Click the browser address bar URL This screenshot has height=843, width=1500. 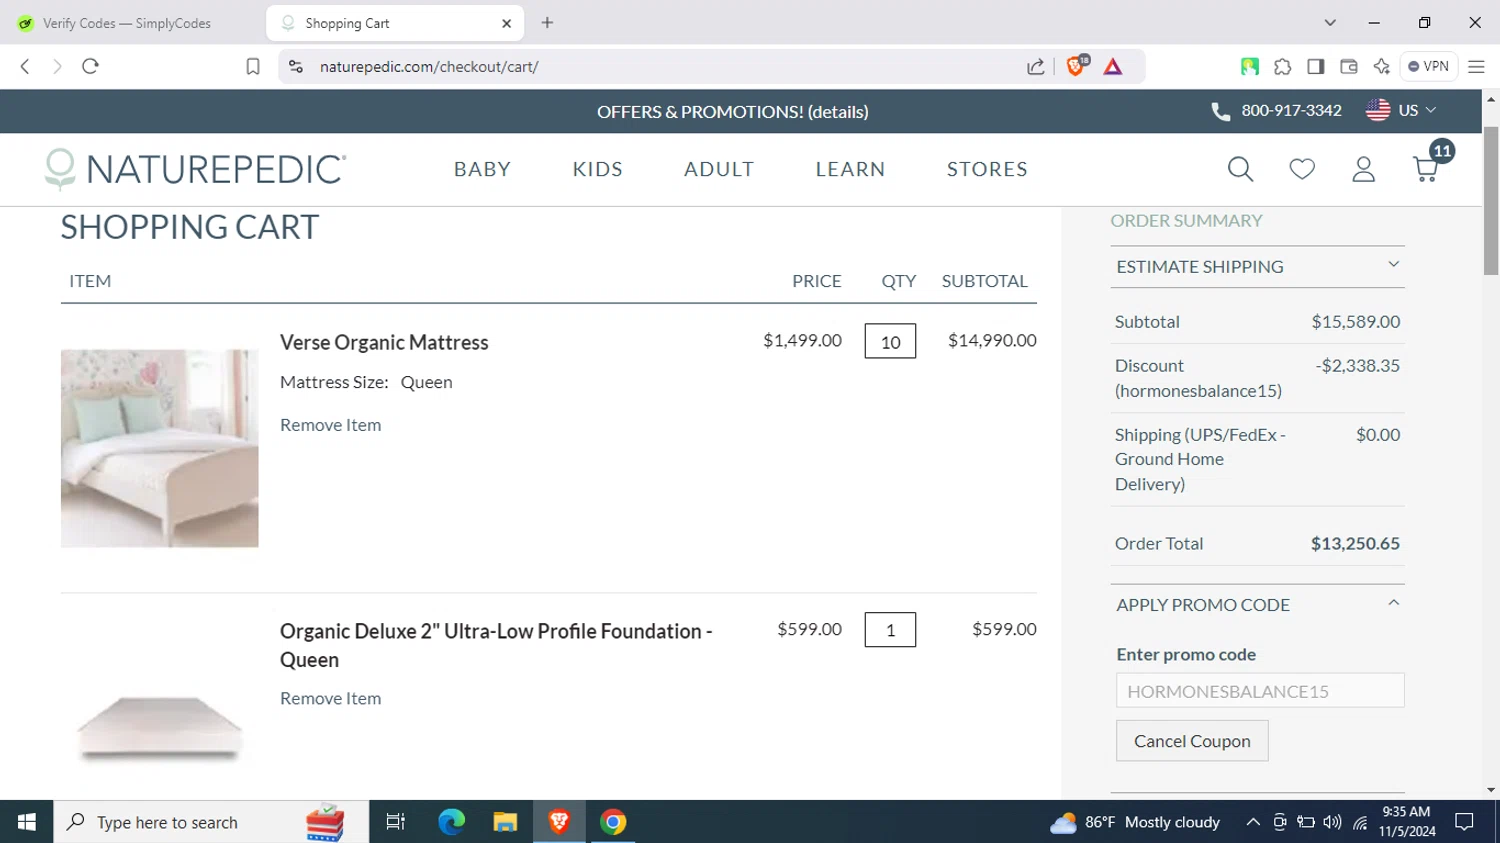coord(429,67)
